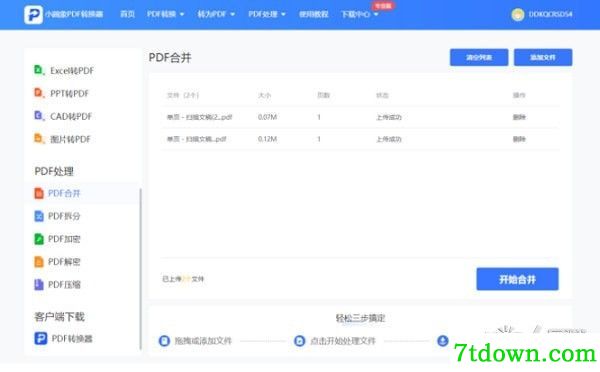Select PDF压缩 in the sidebar
The image size is (600, 372).
click(x=57, y=285)
